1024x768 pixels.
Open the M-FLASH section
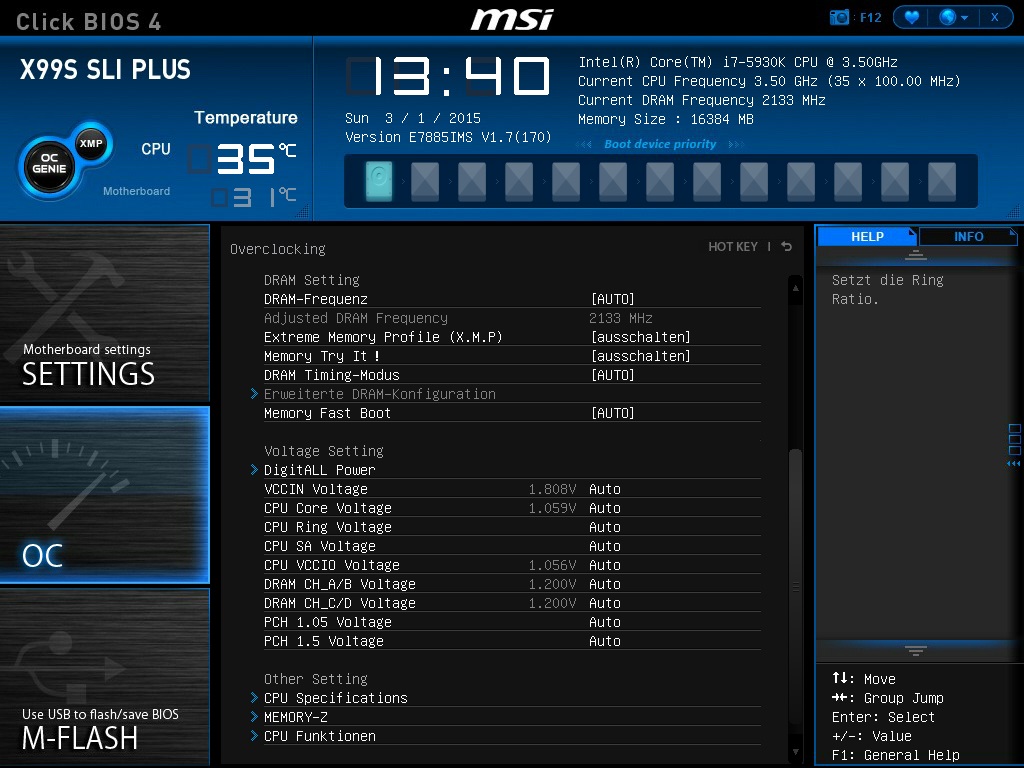[x=105, y=677]
